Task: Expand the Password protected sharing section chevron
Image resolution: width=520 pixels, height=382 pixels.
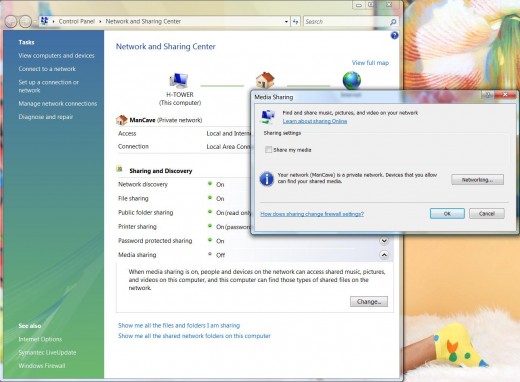Action: point(384,241)
